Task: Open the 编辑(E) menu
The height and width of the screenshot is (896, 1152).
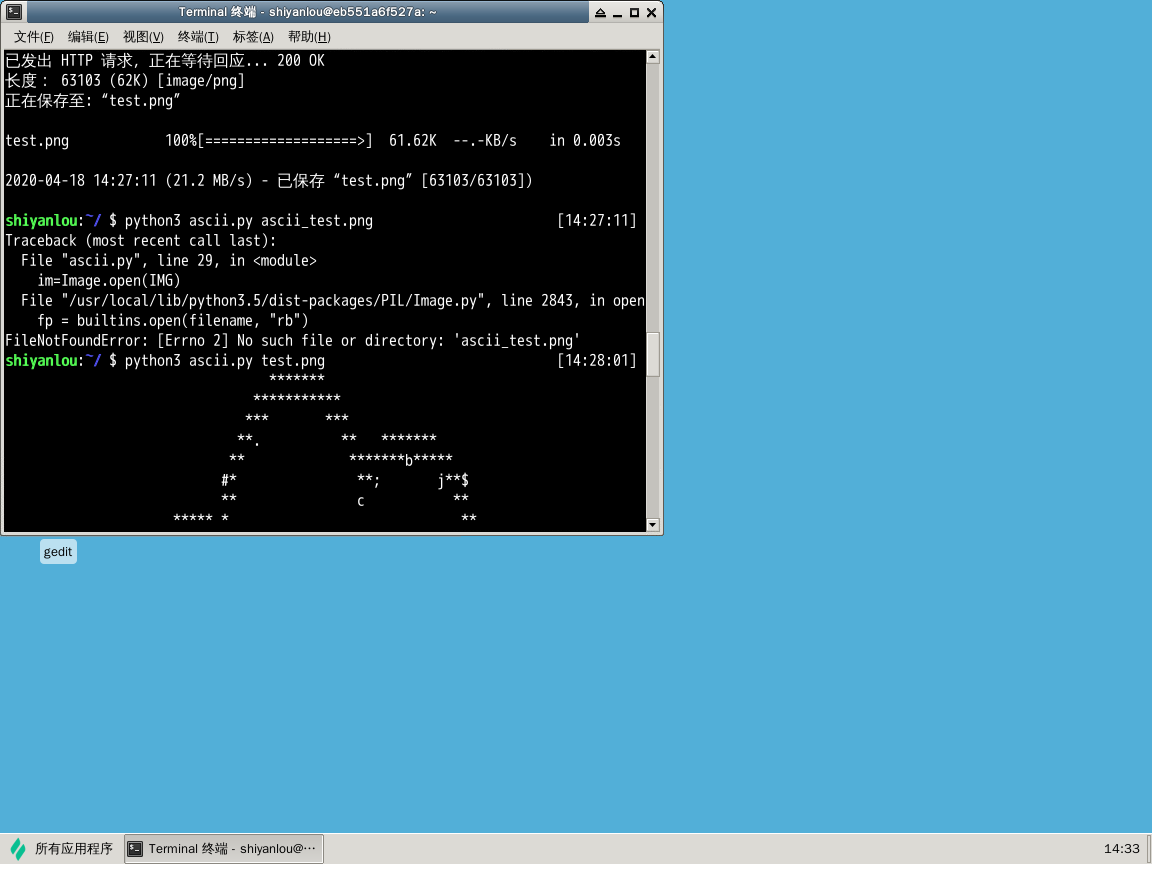Action: pyautogui.click(x=88, y=37)
